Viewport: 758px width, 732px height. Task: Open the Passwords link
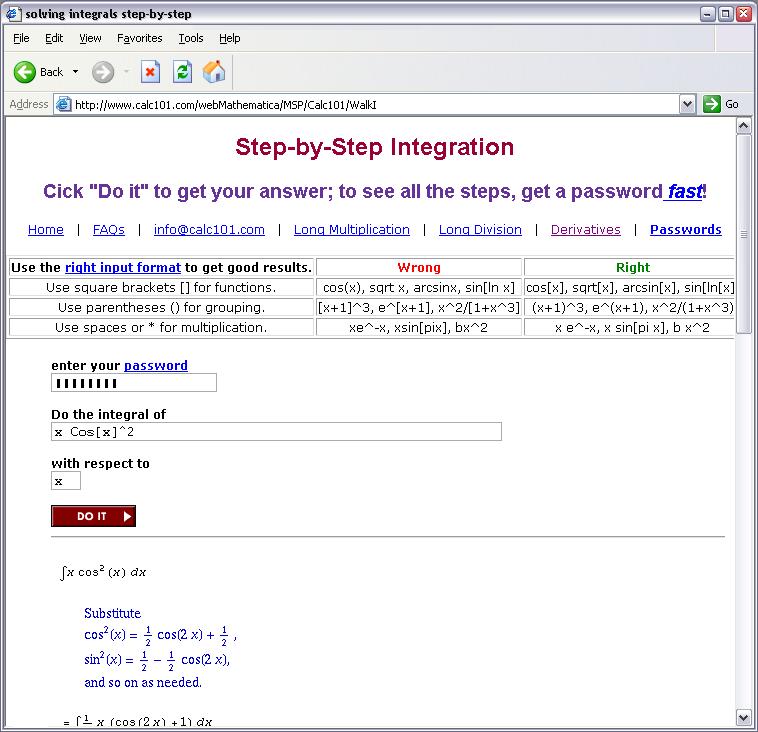[685, 230]
